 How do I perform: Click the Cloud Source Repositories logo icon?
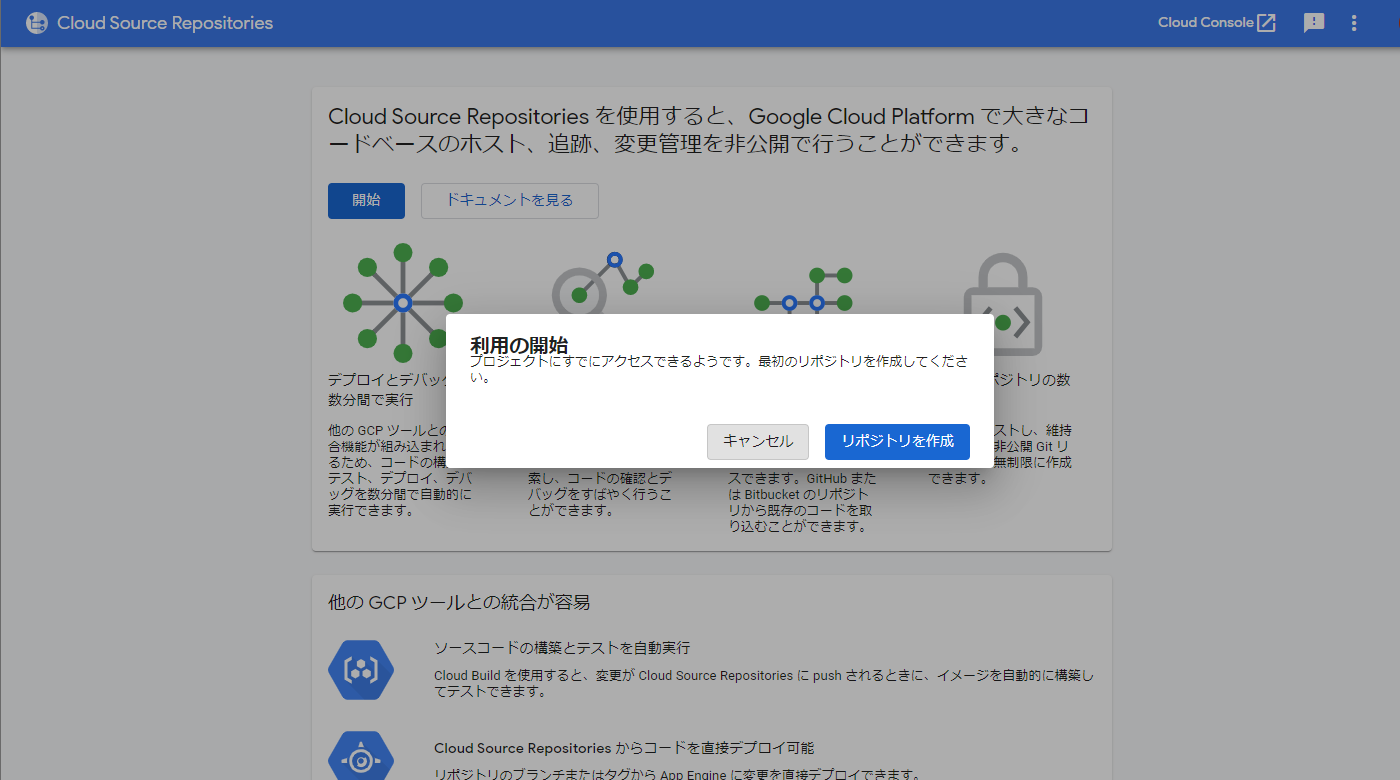coord(37,23)
